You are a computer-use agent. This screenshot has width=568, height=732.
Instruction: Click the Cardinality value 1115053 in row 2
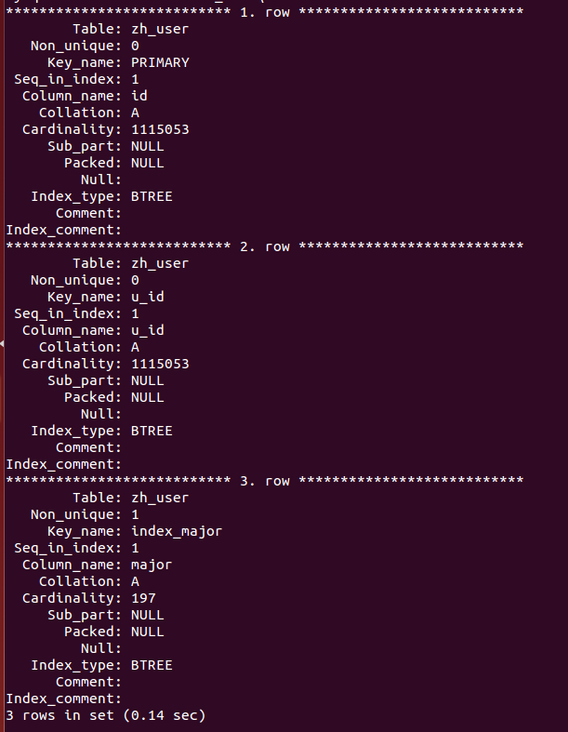160,364
